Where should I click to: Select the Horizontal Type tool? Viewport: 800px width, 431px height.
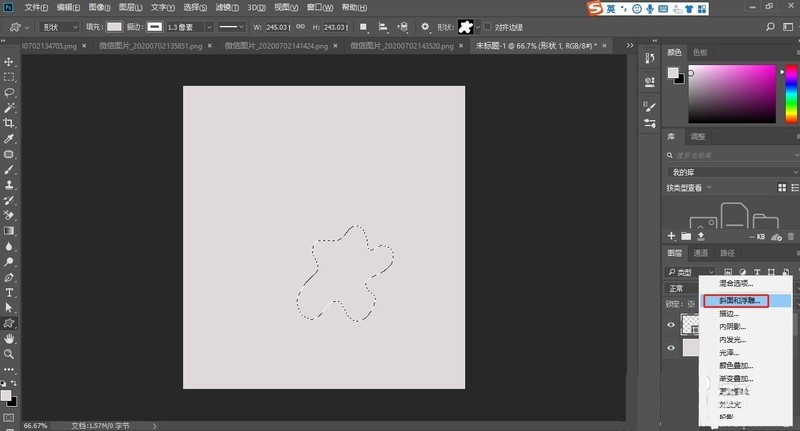click(9, 292)
